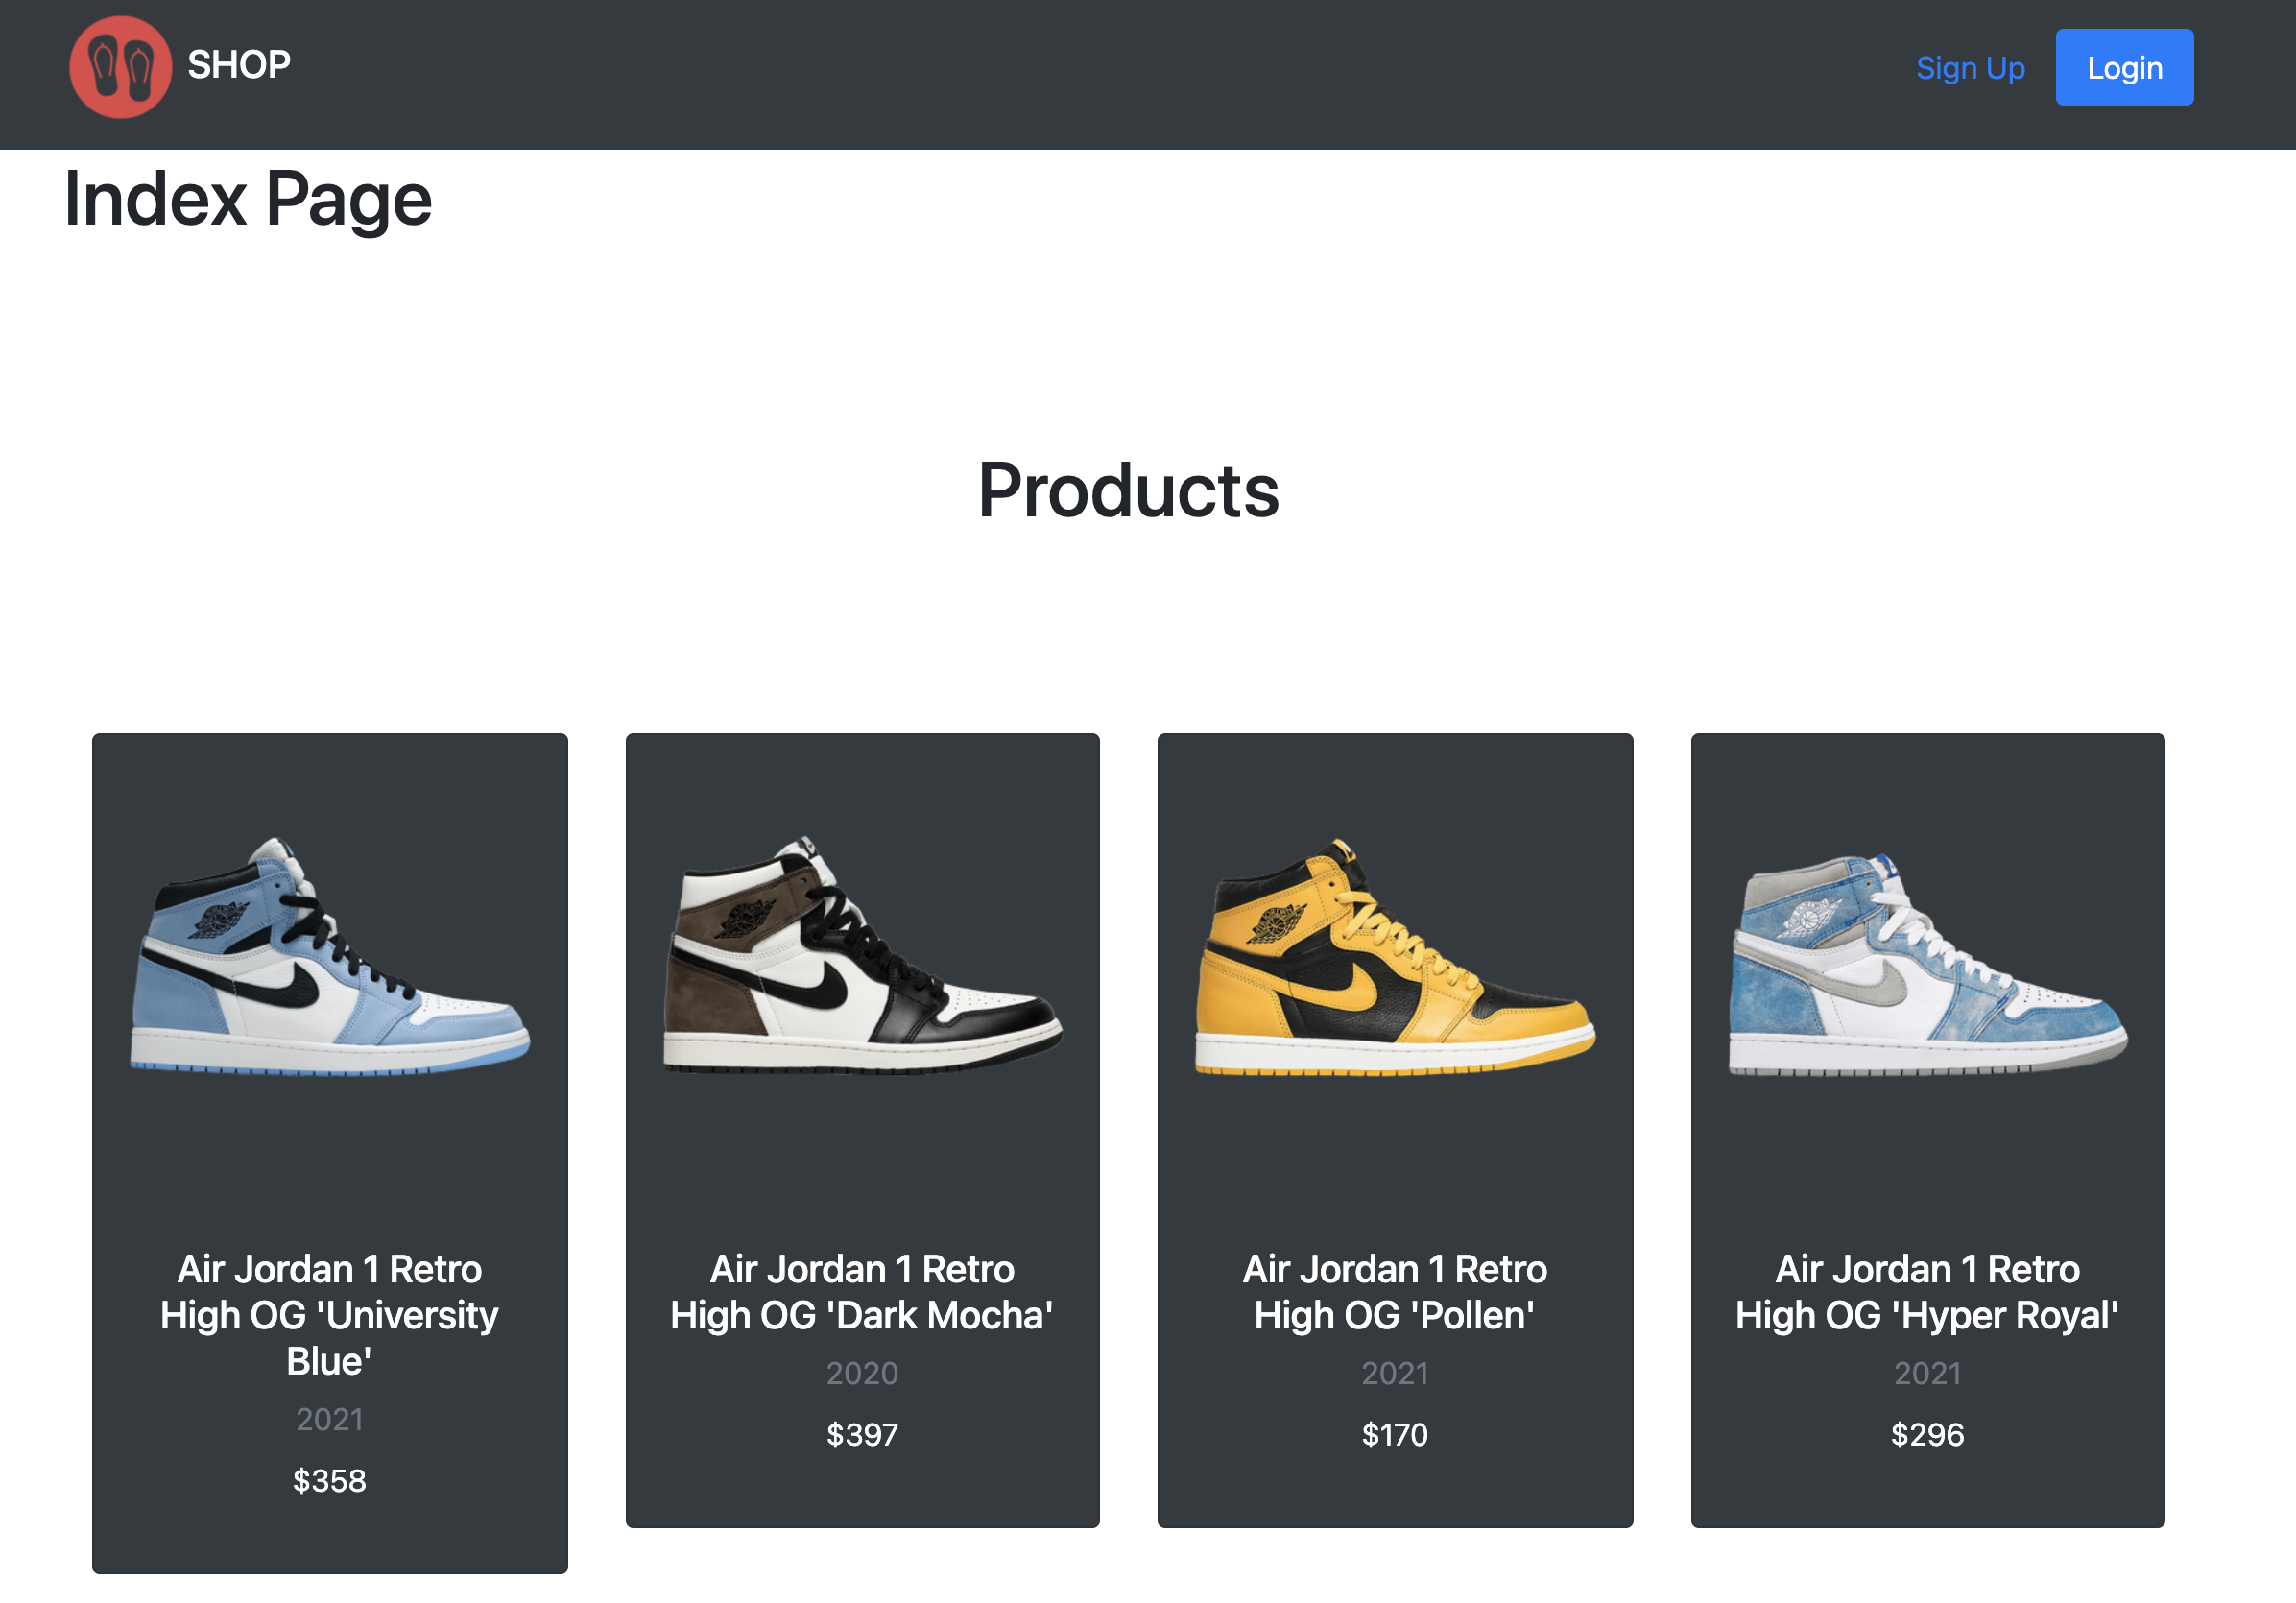The height and width of the screenshot is (1603, 2296).
Task: Click the $296 price label
Action: (x=1927, y=1435)
